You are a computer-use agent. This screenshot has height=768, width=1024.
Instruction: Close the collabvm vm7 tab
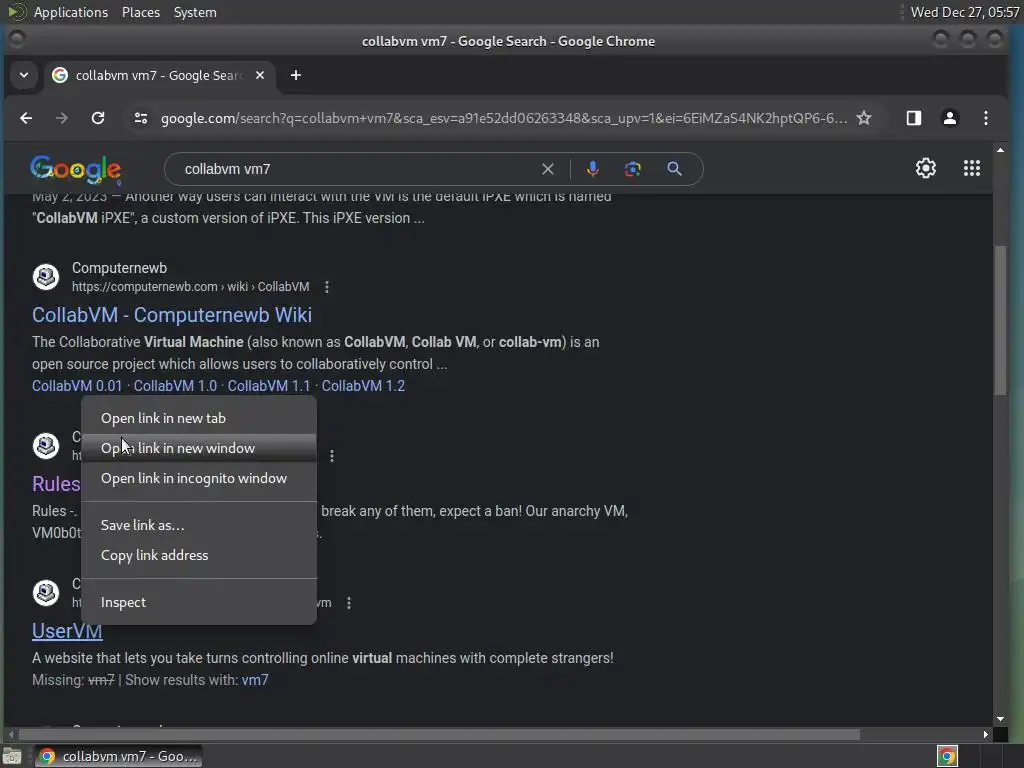[x=260, y=75]
